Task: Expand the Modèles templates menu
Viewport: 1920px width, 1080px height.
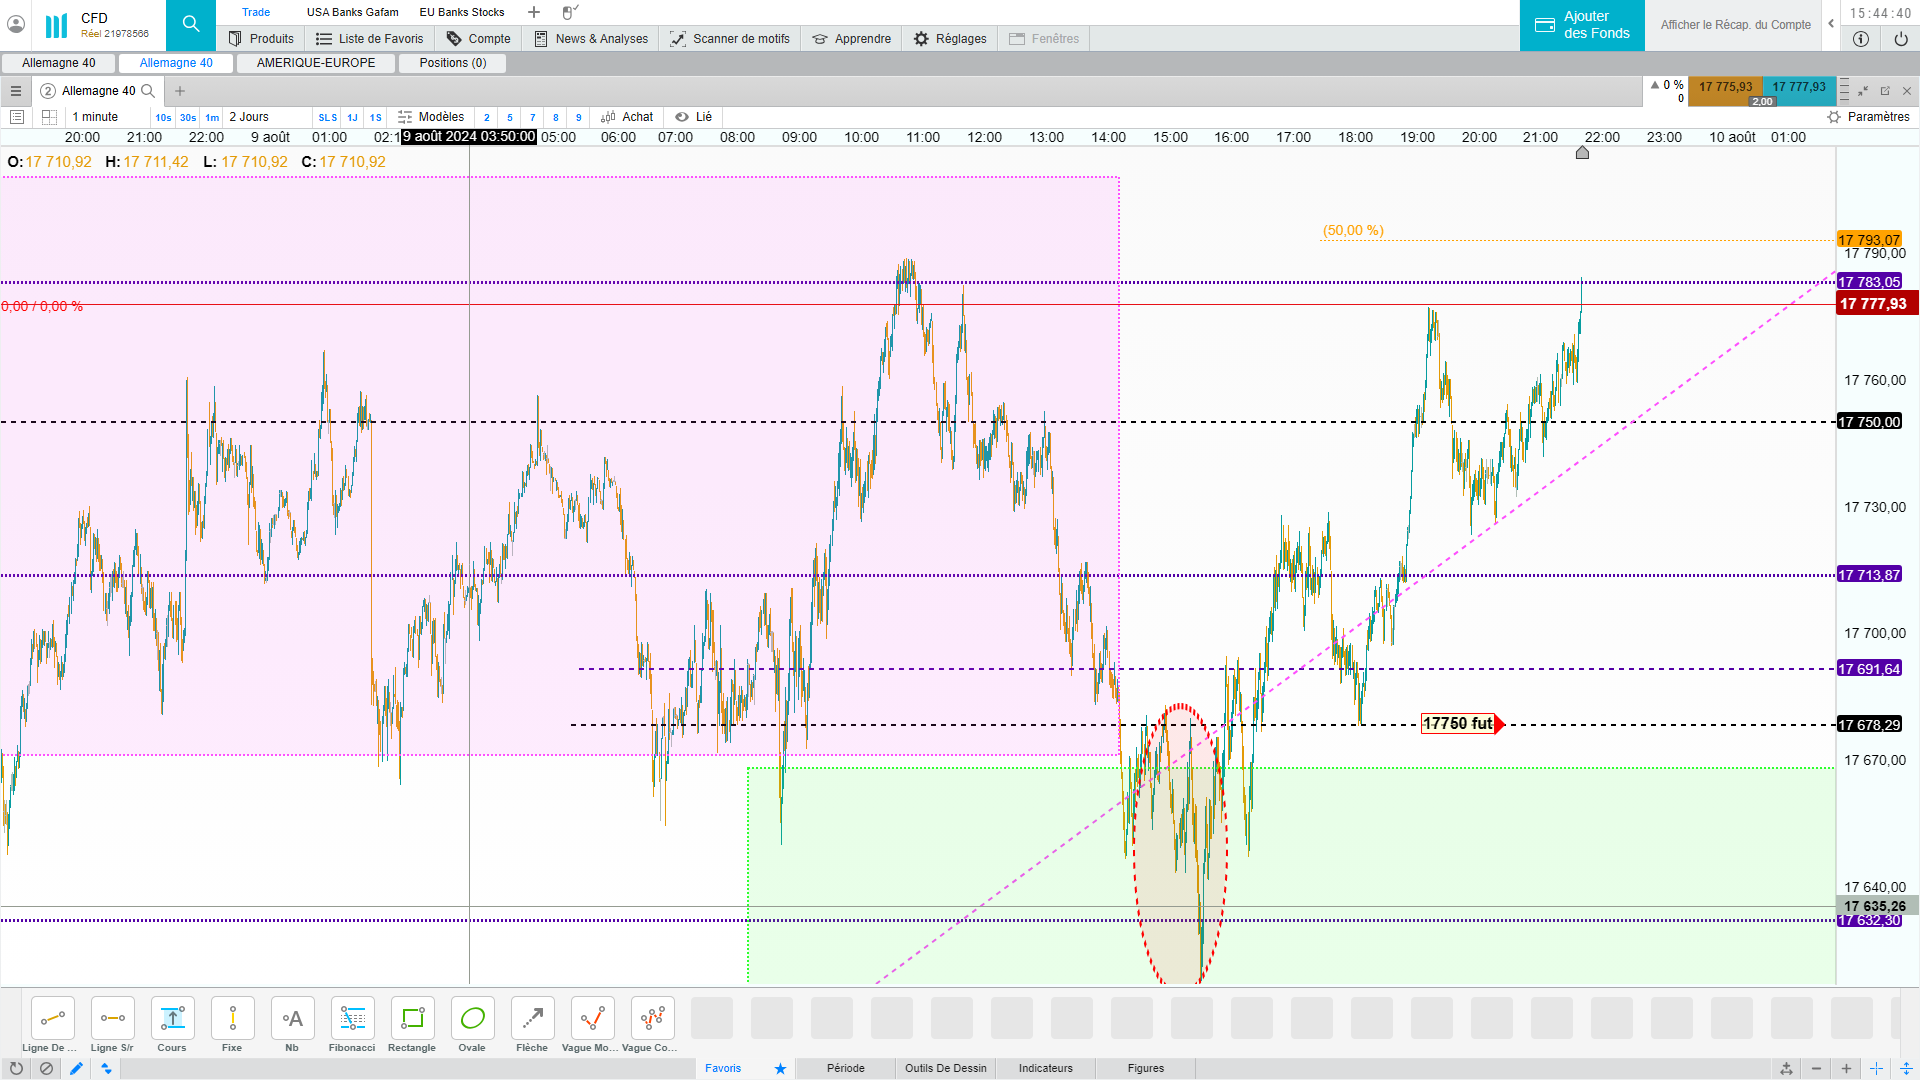Action: [431, 117]
